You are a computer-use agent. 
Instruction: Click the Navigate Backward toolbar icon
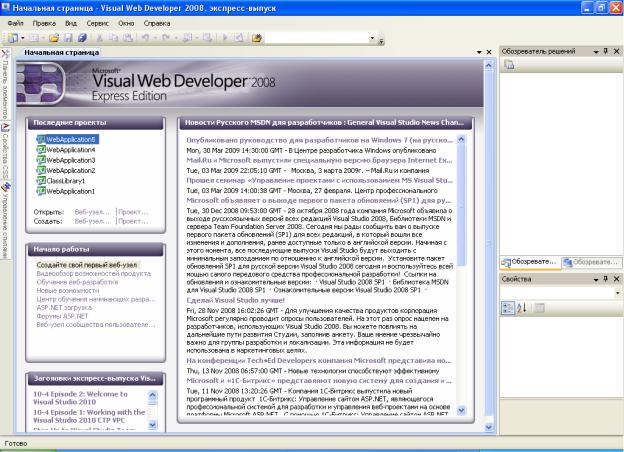pos(187,38)
